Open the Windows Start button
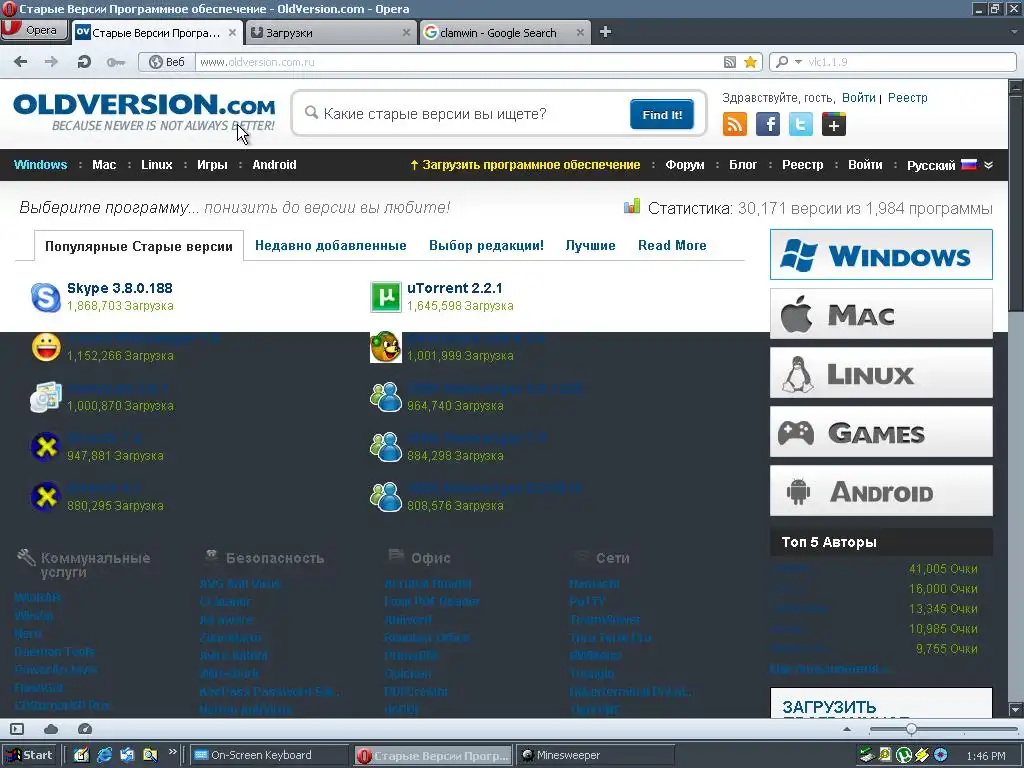The height and width of the screenshot is (768, 1024). pyautogui.click(x=29, y=755)
